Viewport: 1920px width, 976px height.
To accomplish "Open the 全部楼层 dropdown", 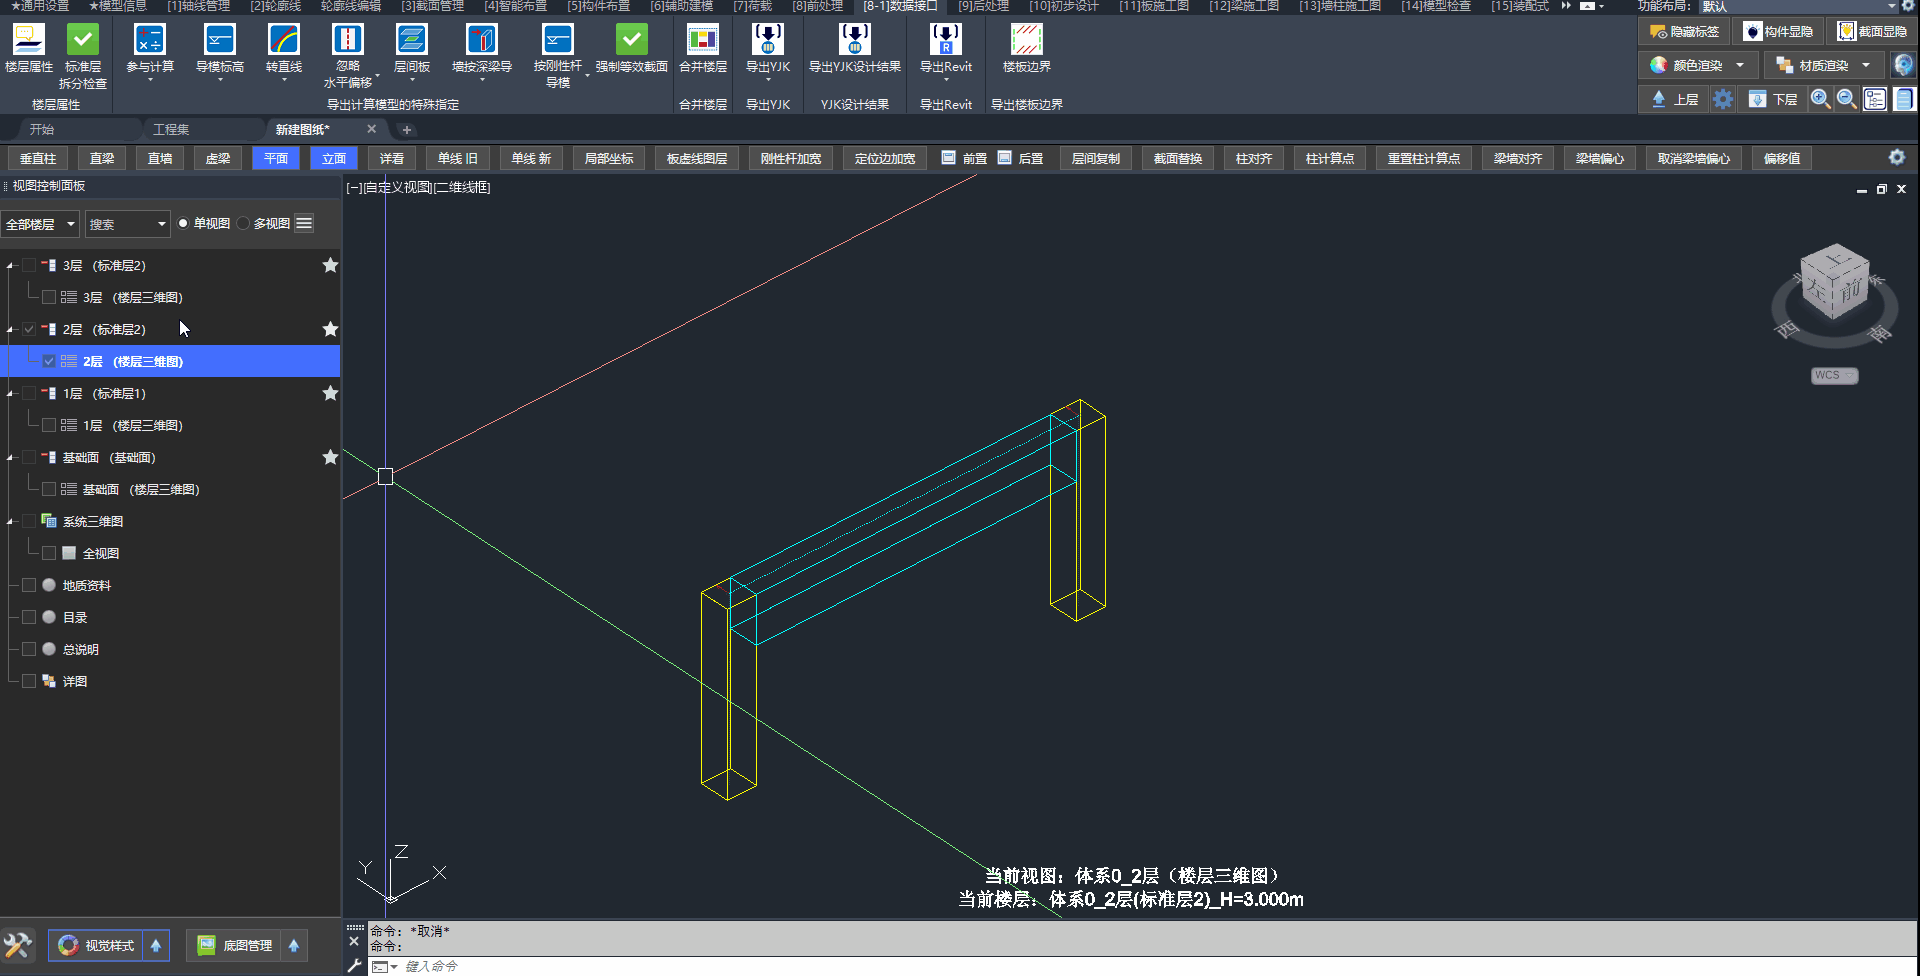I will [x=40, y=224].
